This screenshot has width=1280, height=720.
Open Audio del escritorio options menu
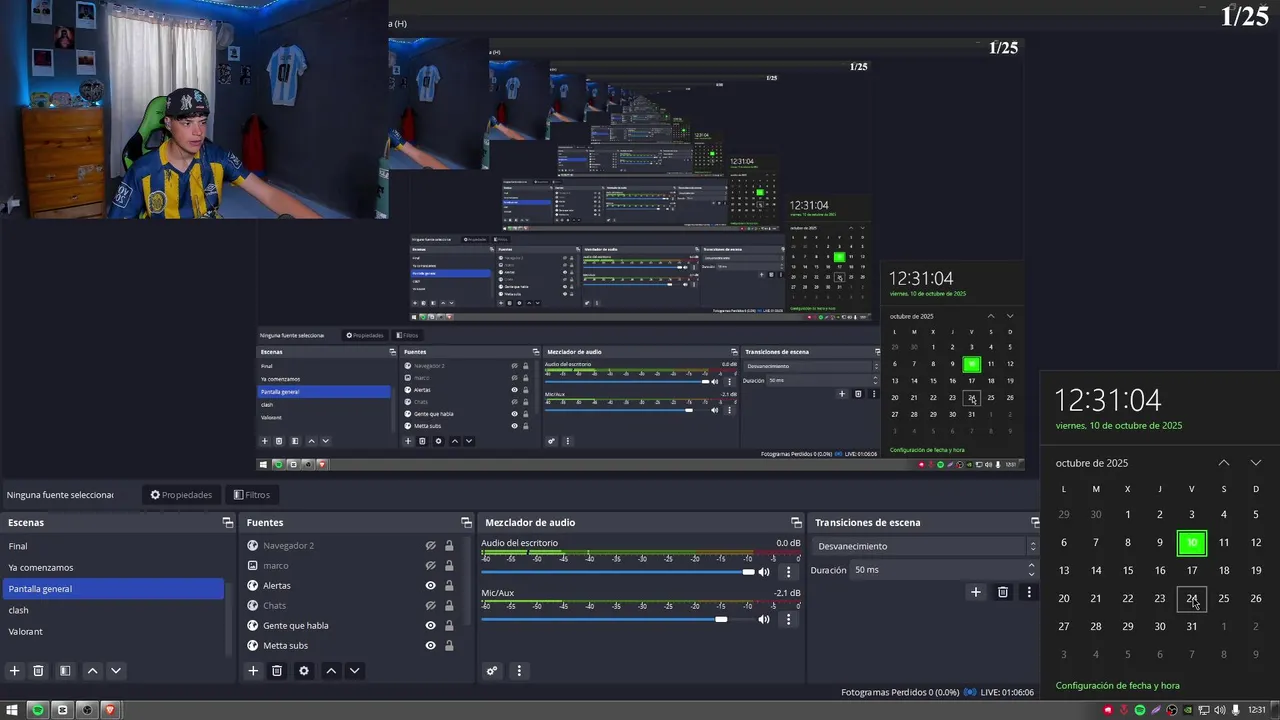(x=788, y=572)
